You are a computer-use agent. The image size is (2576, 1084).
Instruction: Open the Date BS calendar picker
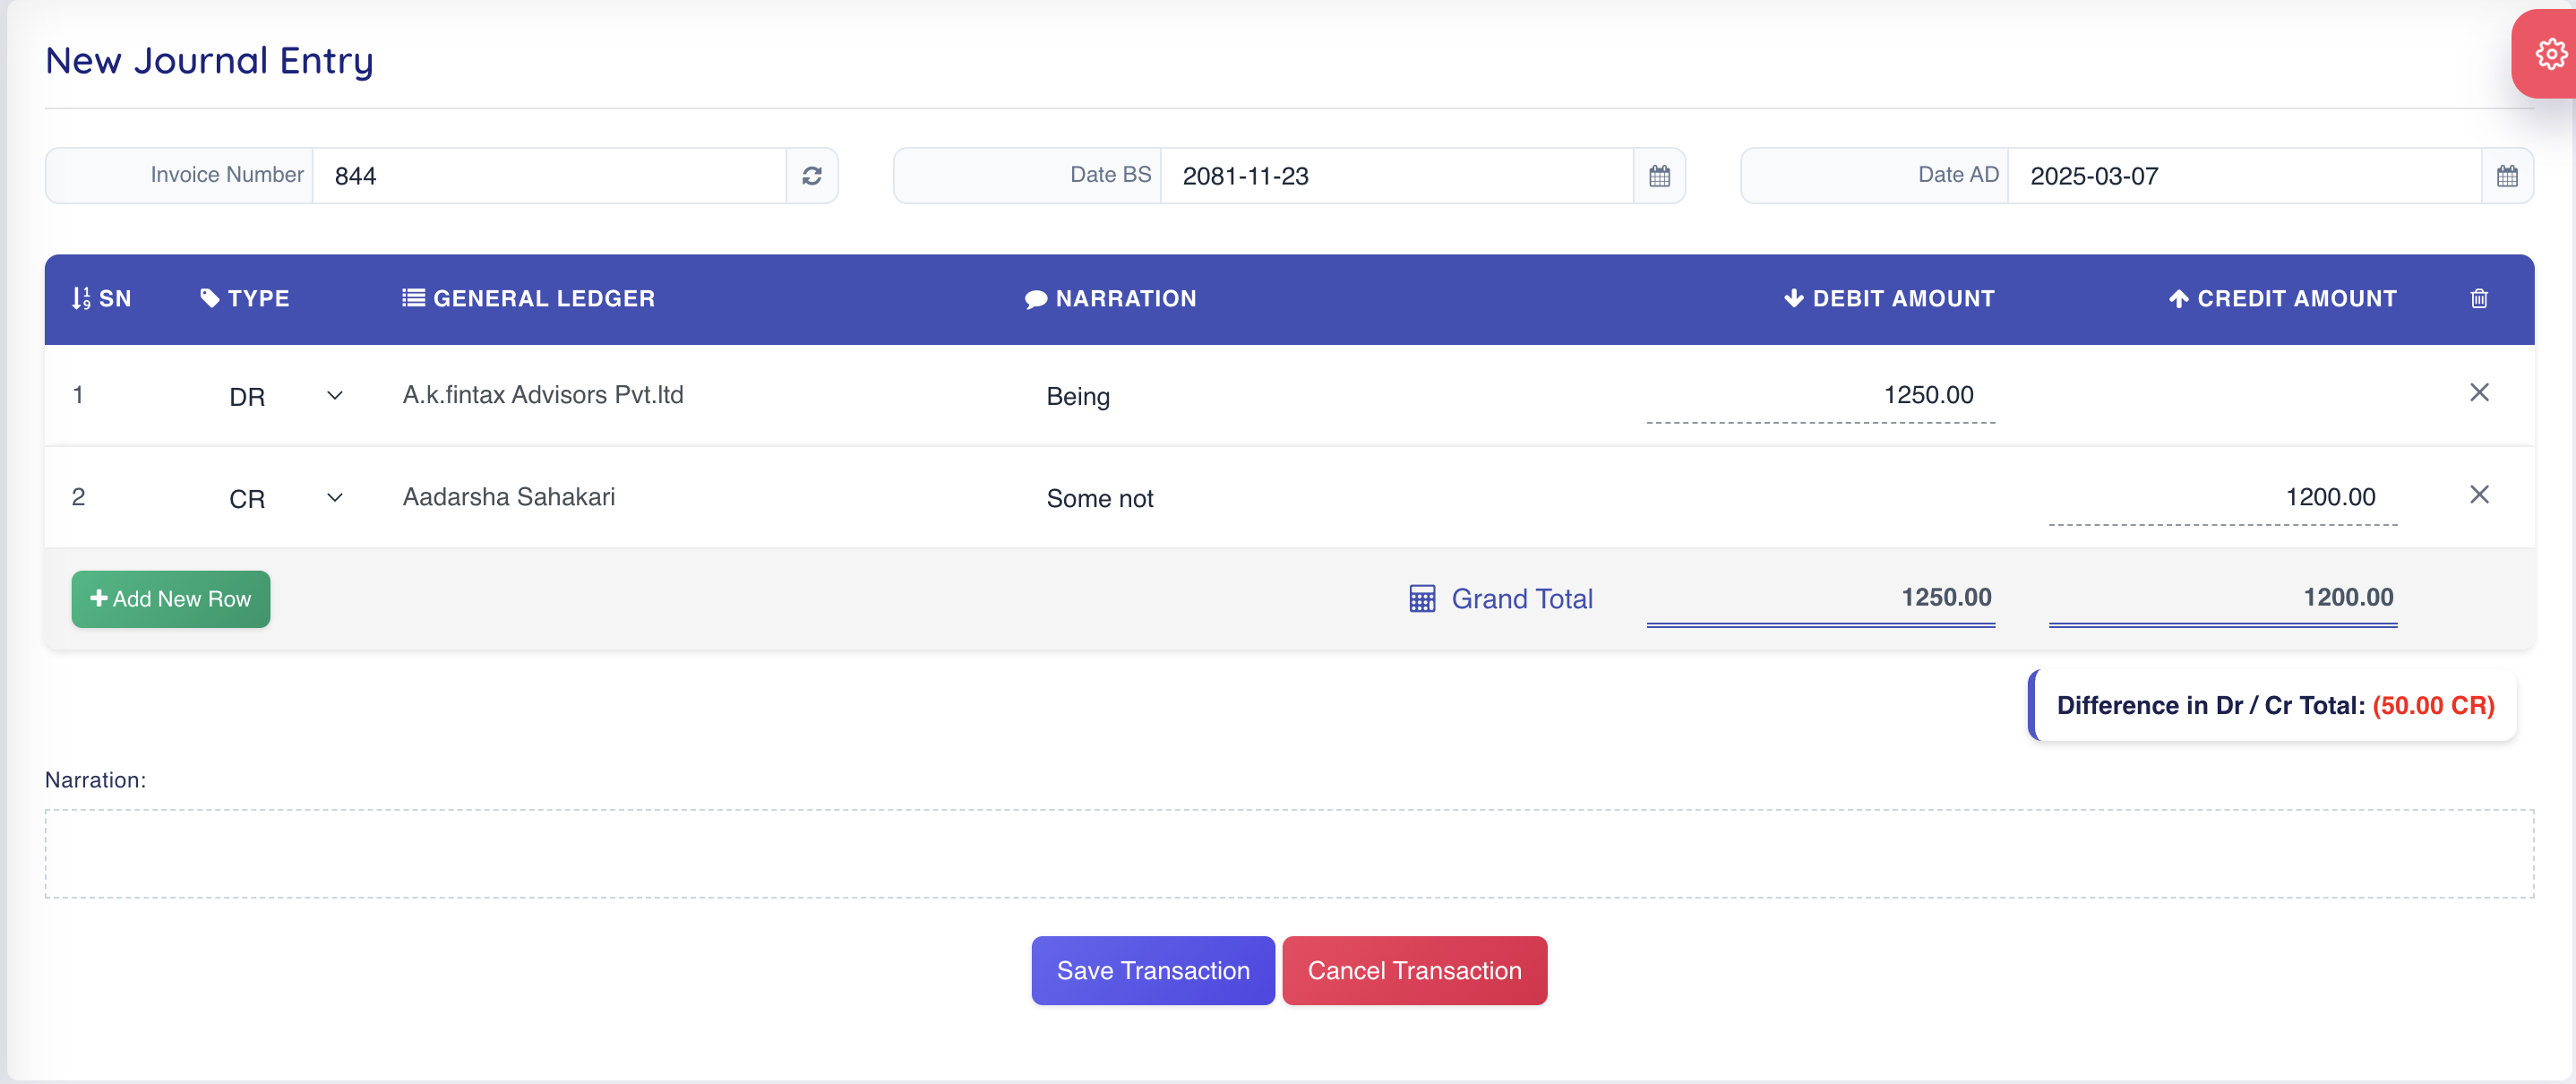(x=1659, y=176)
